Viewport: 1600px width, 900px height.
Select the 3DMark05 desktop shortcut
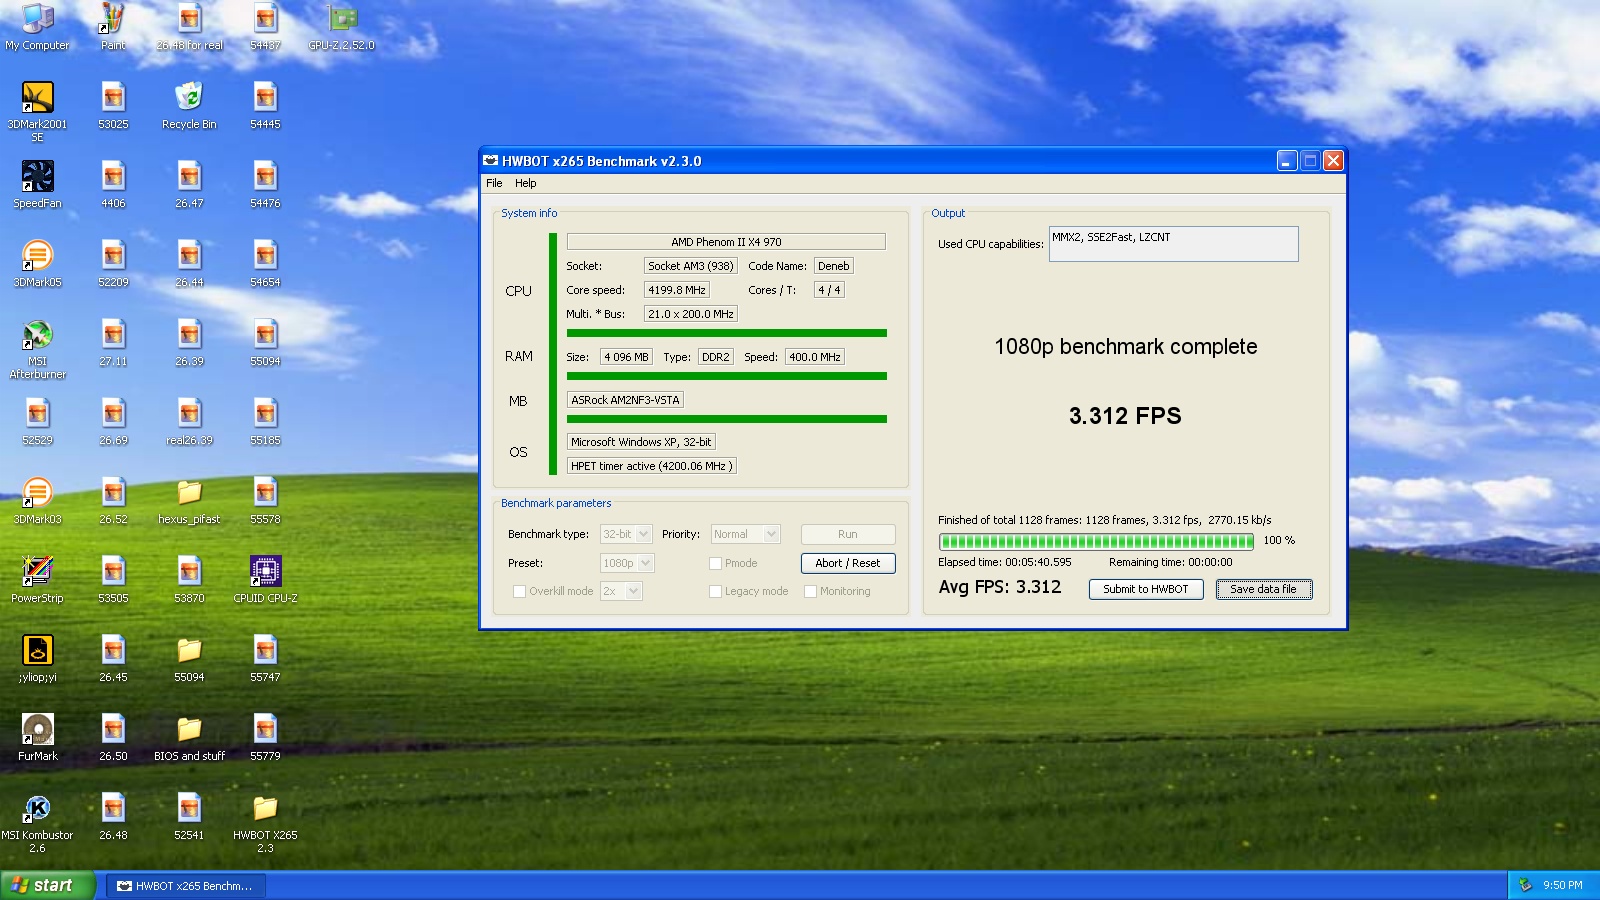[x=37, y=263]
